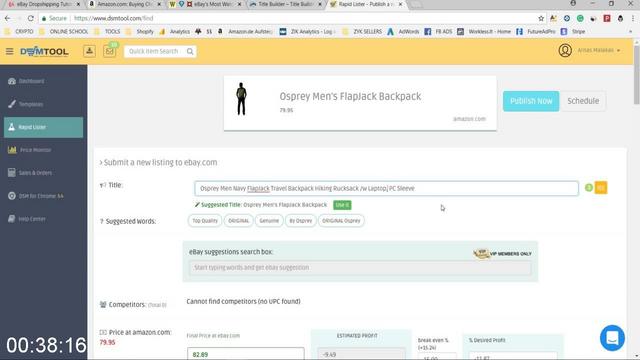Click the search magnifier in Quick Item Search
Screen dimensions: 640x360
190,51
